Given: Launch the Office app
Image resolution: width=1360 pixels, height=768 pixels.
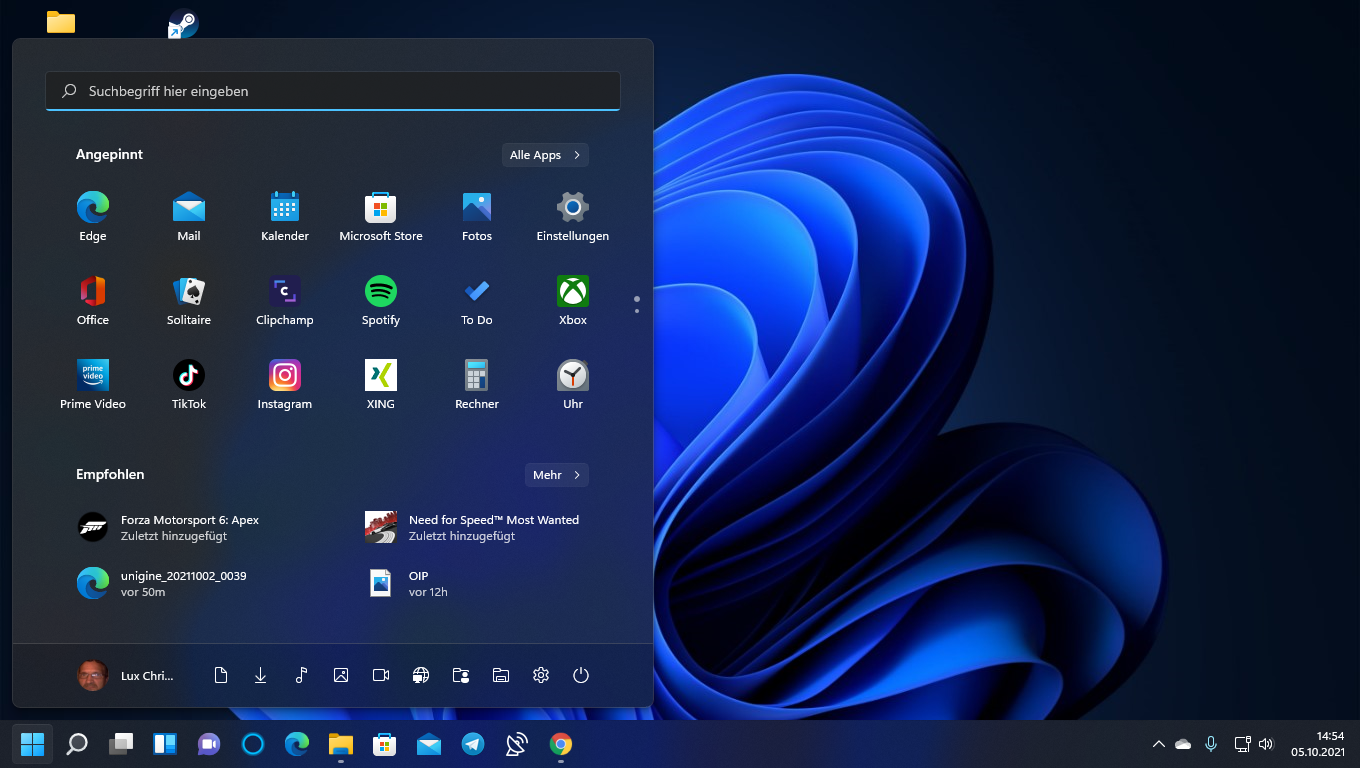Looking at the screenshot, I should pyautogui.click(x=93, y=301).
